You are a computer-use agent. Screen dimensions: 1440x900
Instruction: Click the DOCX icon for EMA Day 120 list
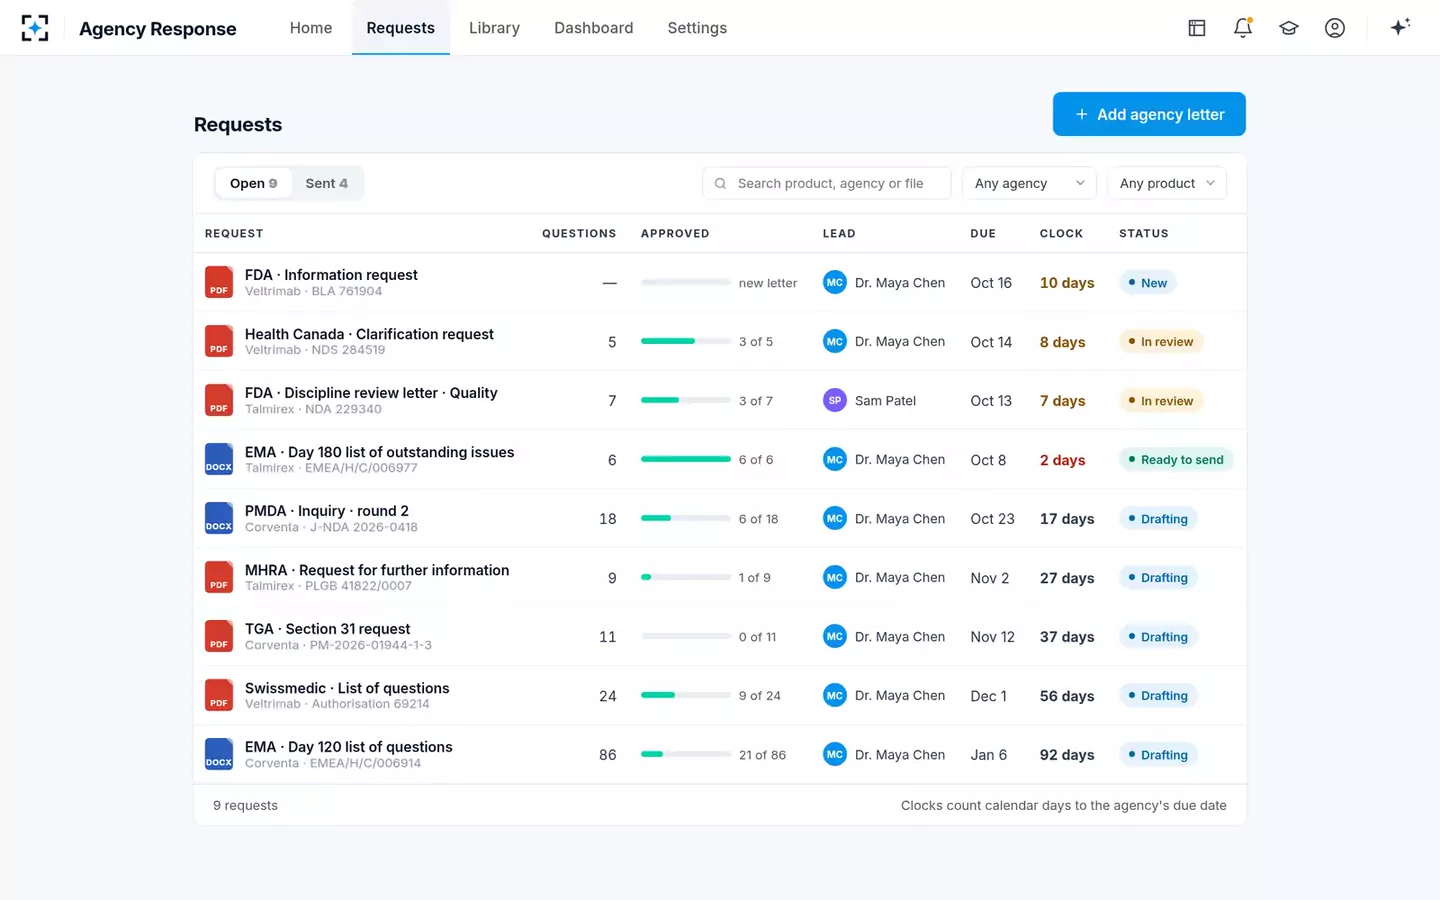(x=219, y=754)
